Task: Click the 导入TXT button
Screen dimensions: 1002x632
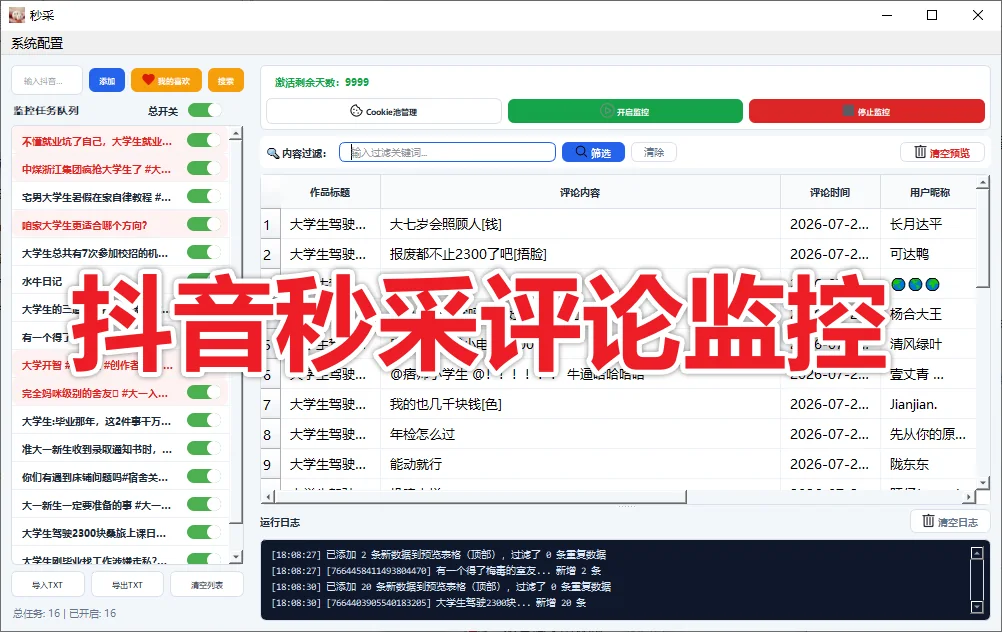Action: (47, 585)
